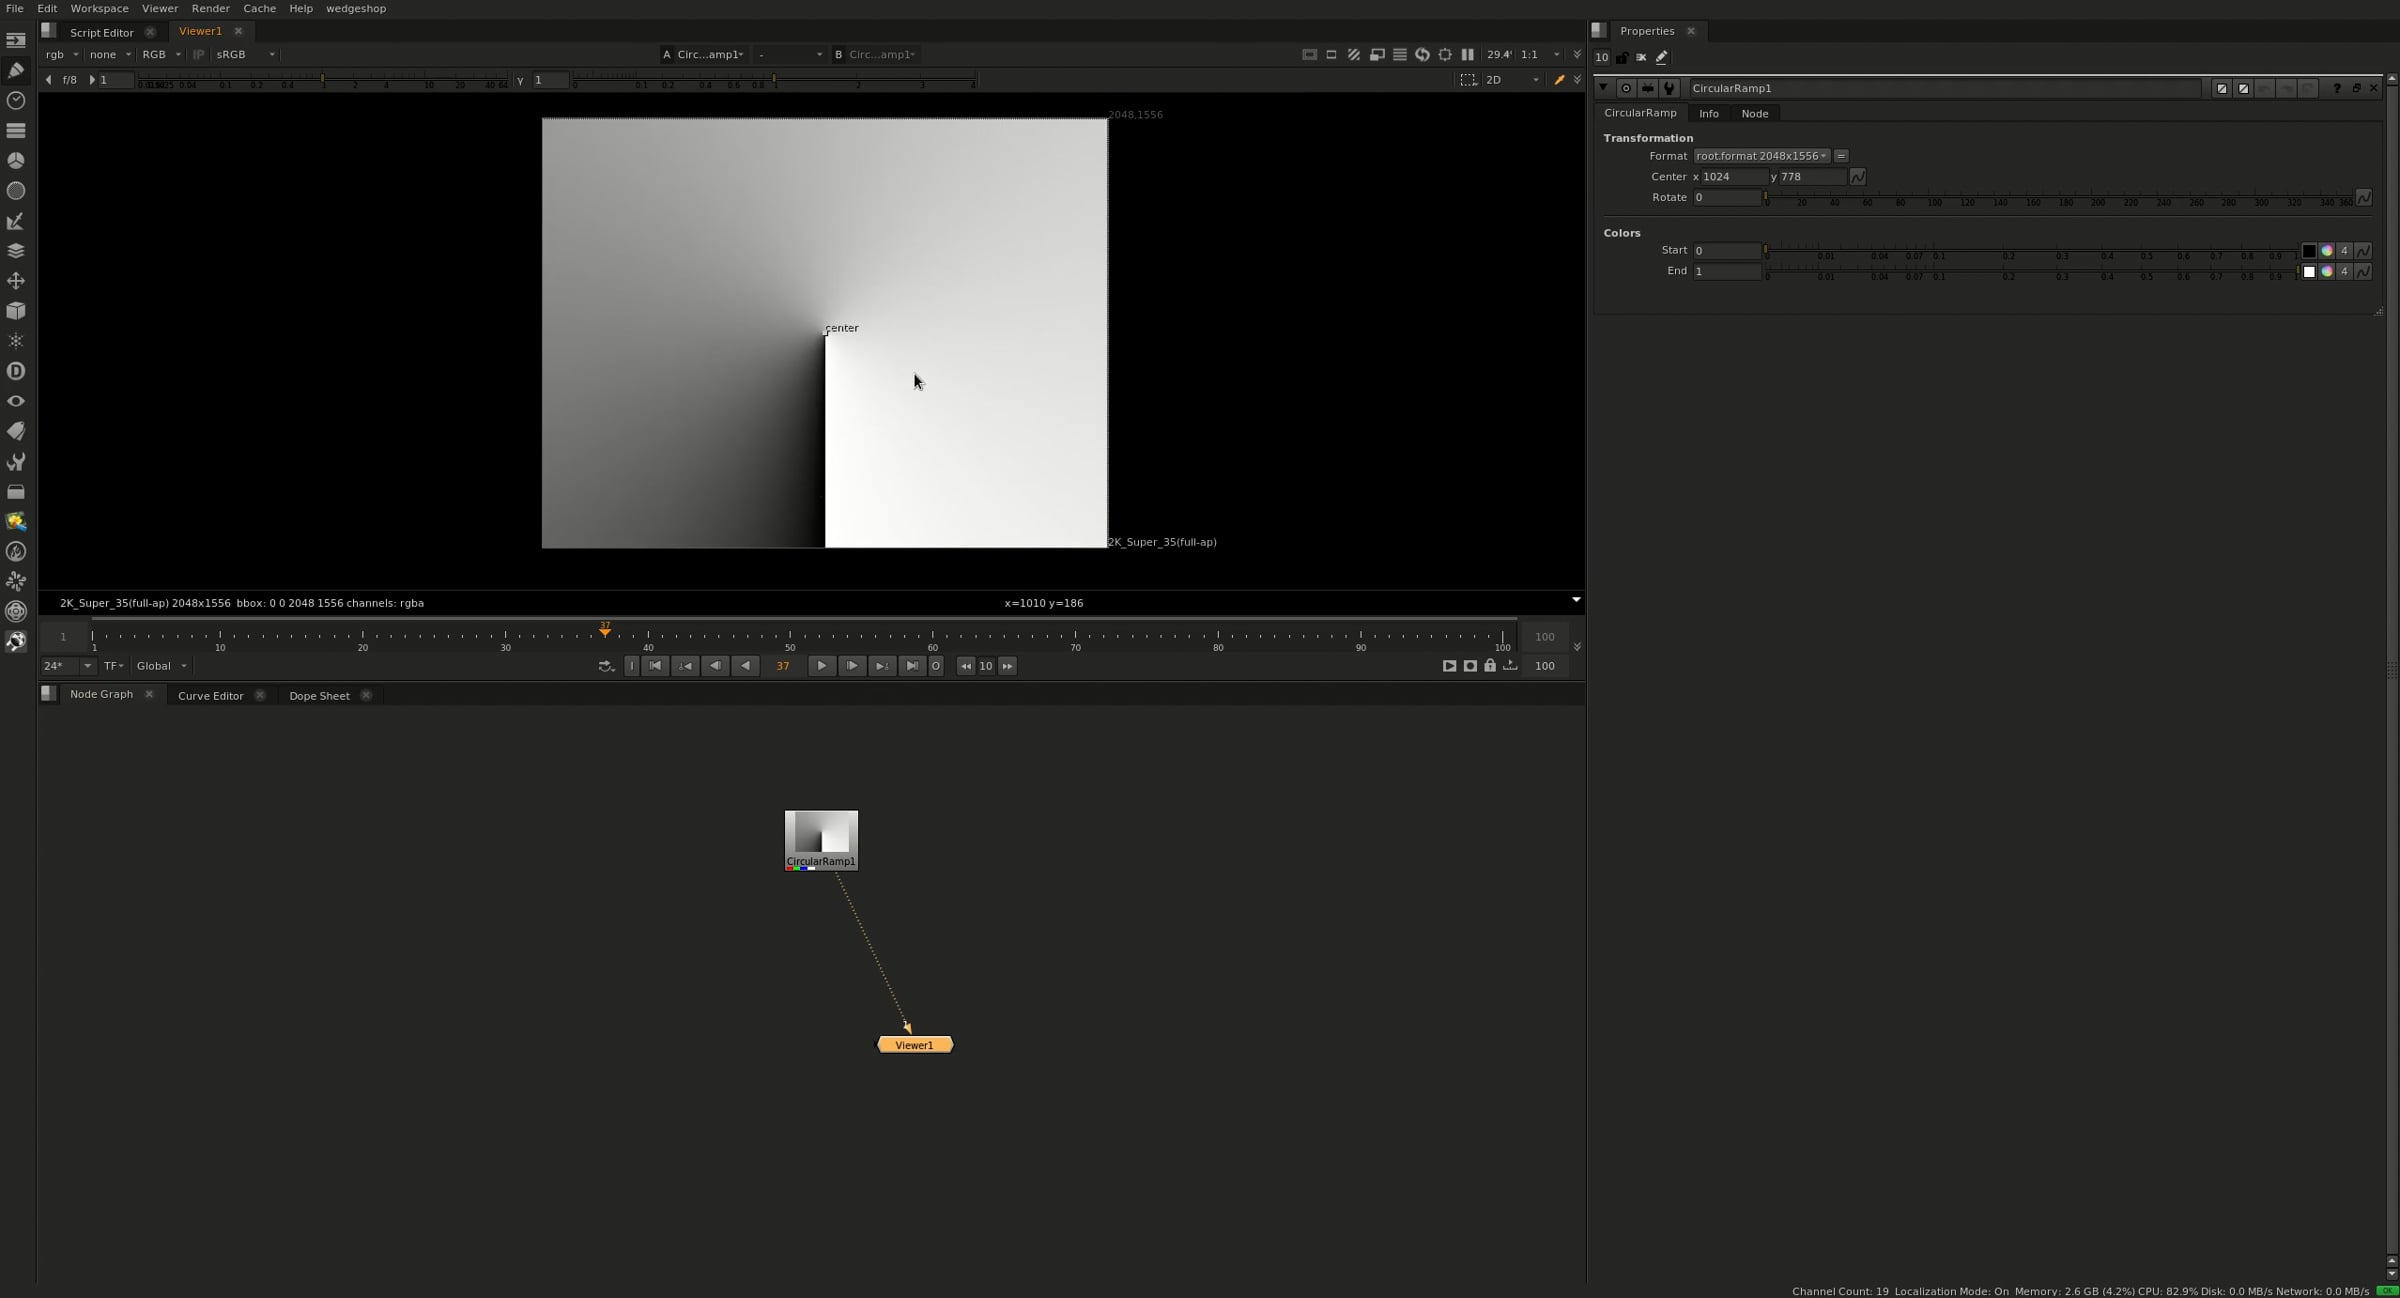
Task: Open the Workspace menu
Action: coord(99,9)
